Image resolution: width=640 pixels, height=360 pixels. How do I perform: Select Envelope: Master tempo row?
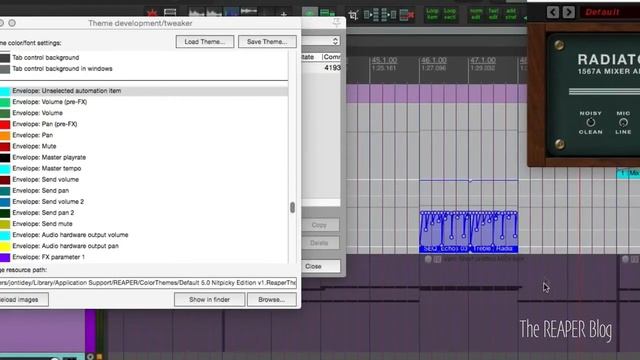point(144,169)
